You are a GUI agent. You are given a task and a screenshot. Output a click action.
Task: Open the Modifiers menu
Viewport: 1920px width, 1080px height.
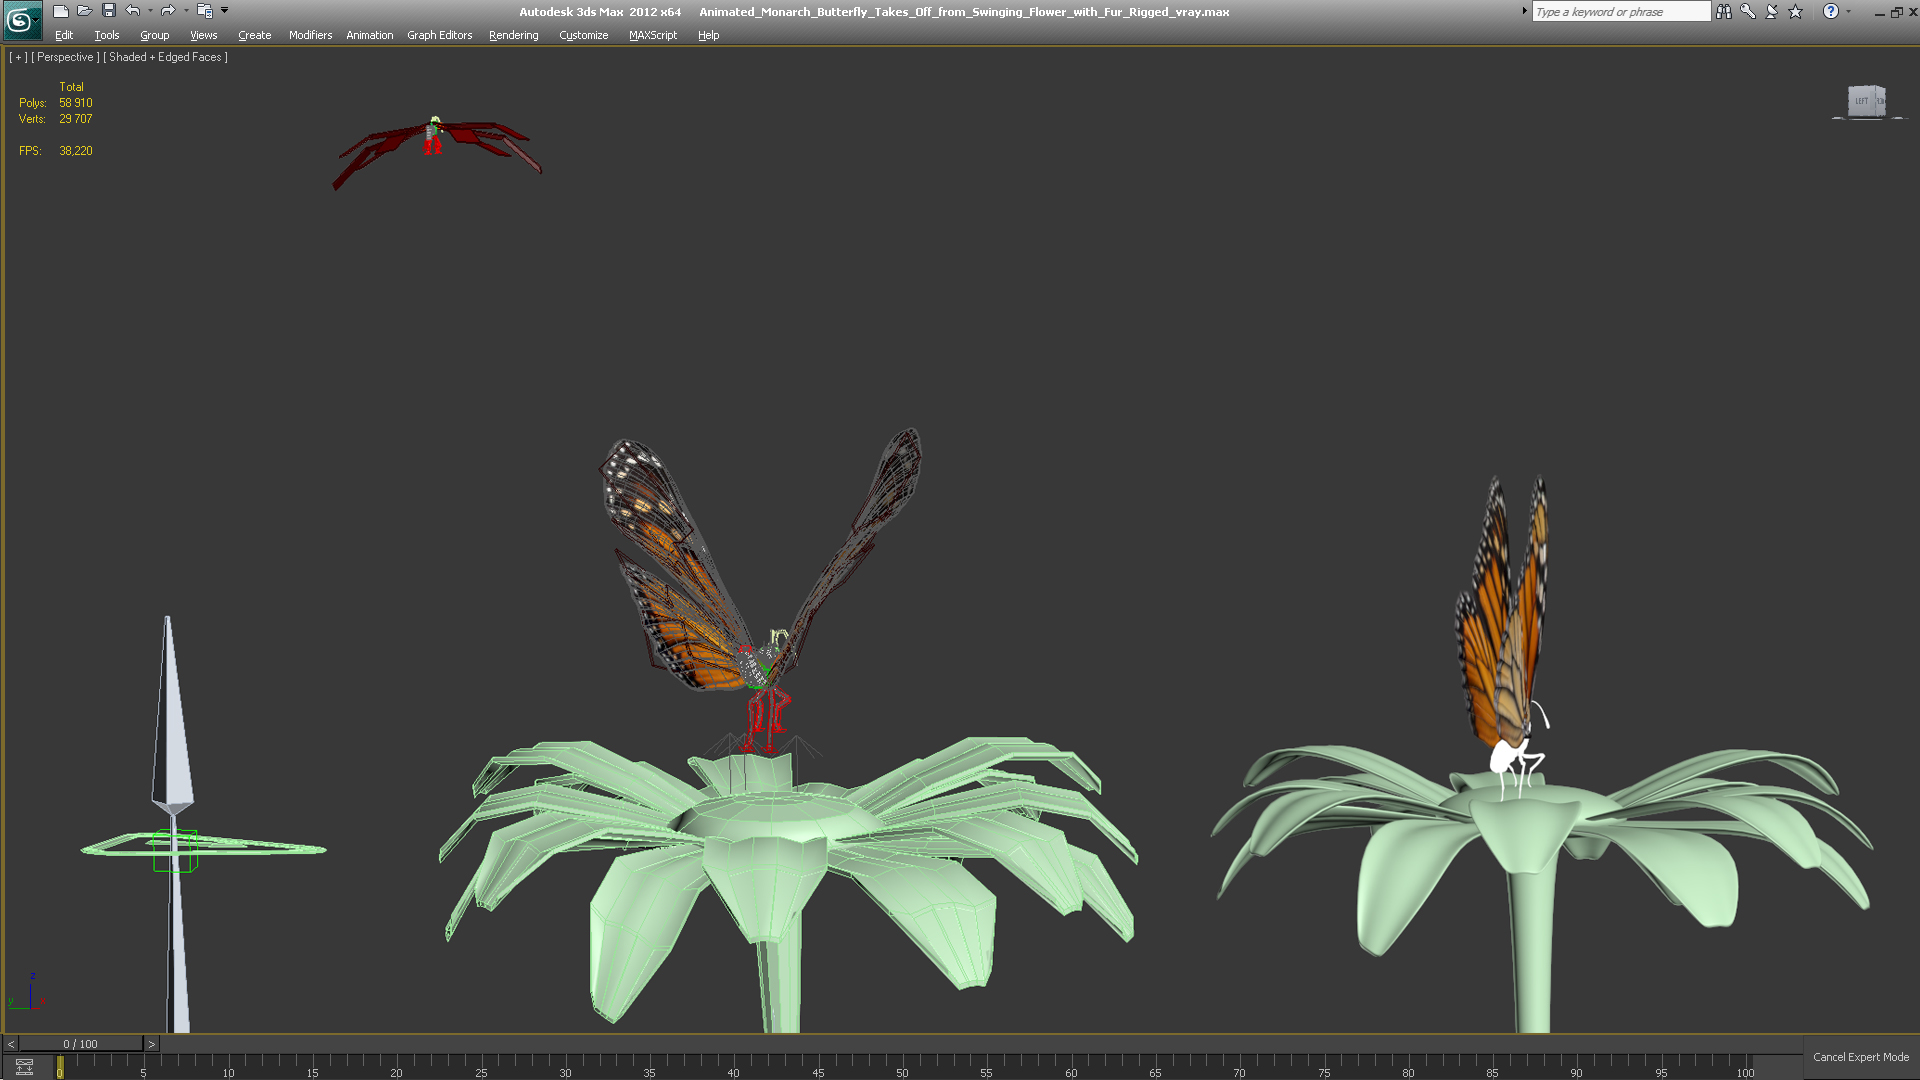pos(310,35)
